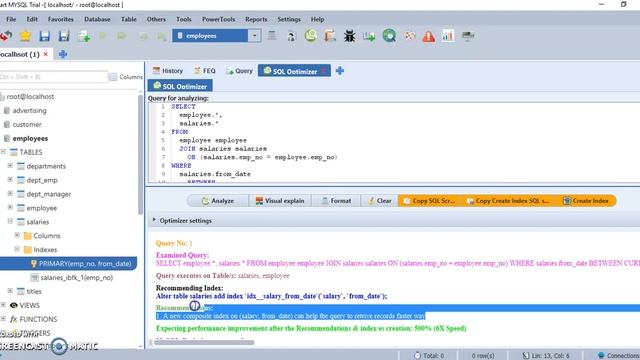This screenshot has width=640, height=360.
Task: Click the green SQL optimizer toolbar icon
Action: pyautogui.click(x=311, y=36)
